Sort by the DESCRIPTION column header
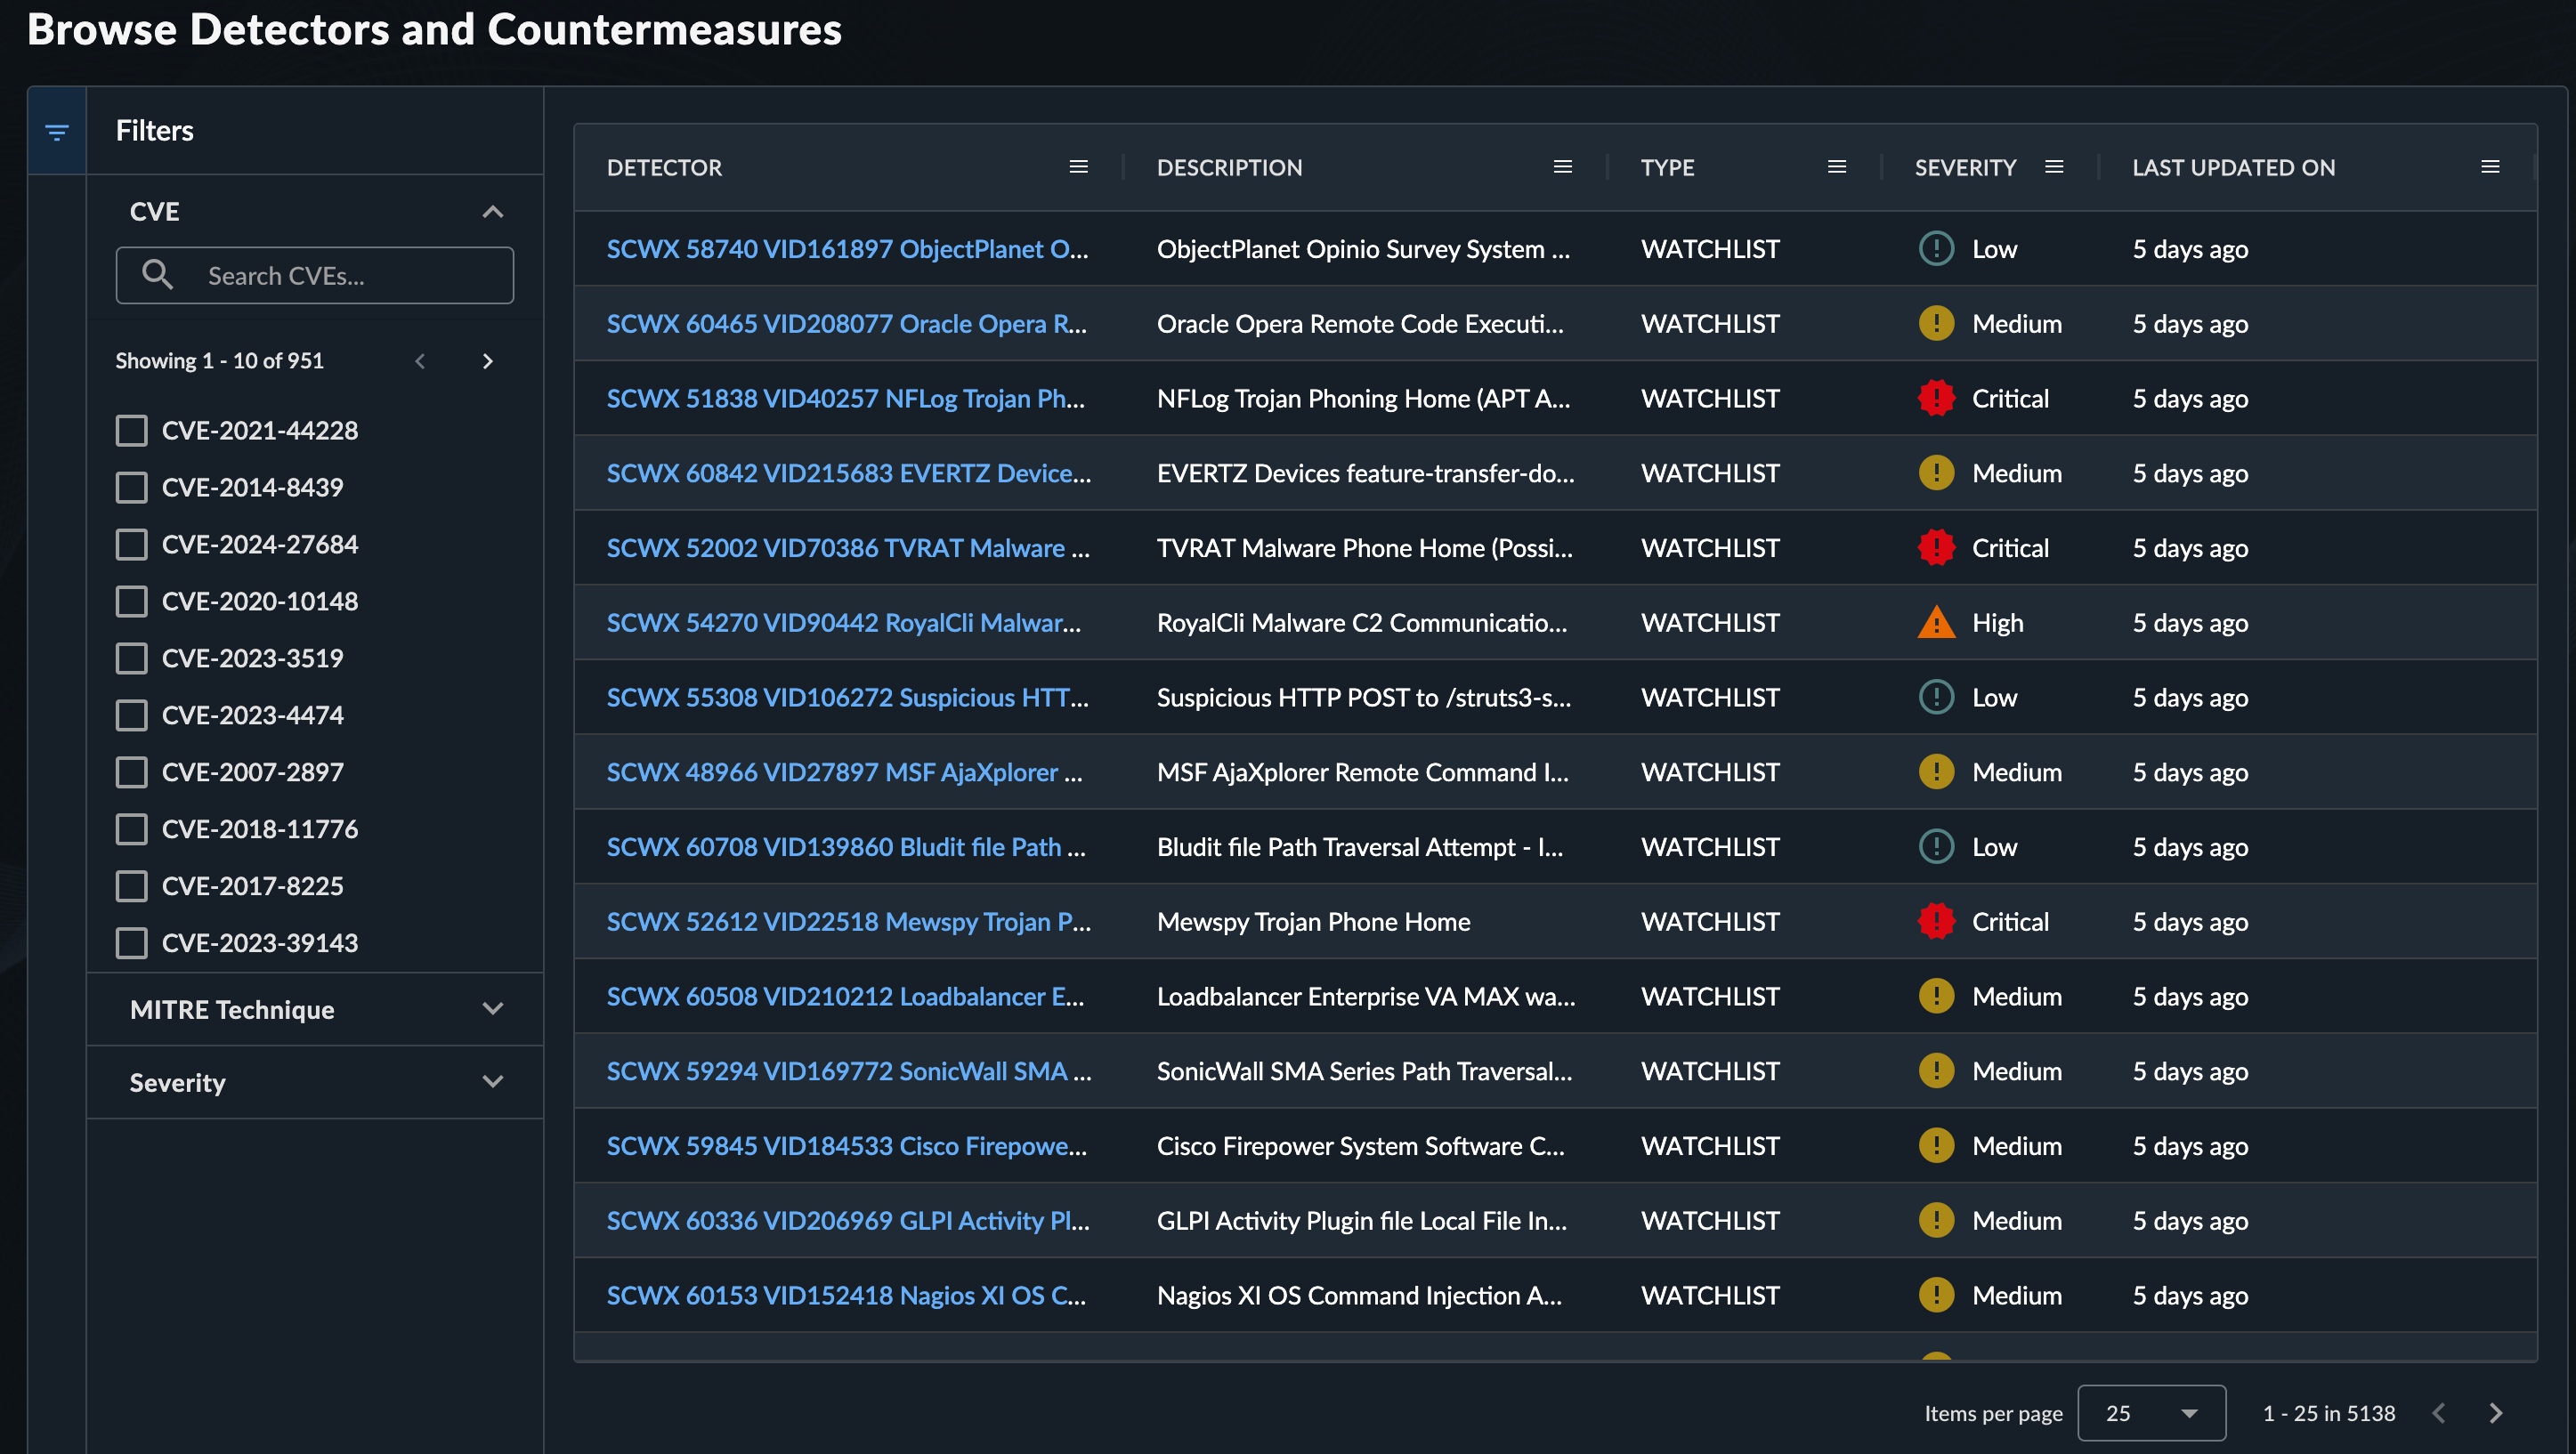 pyautogui.click(x=1229, y=168)
